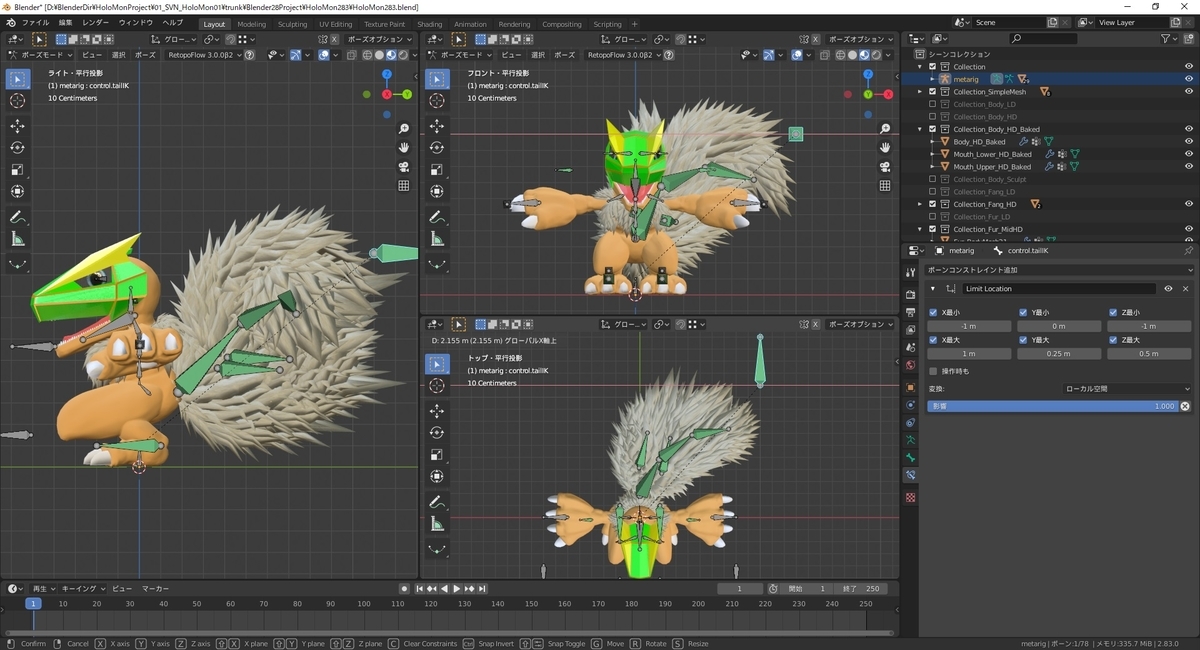Switch to the Sculpting workspace tab

(292, 24)
